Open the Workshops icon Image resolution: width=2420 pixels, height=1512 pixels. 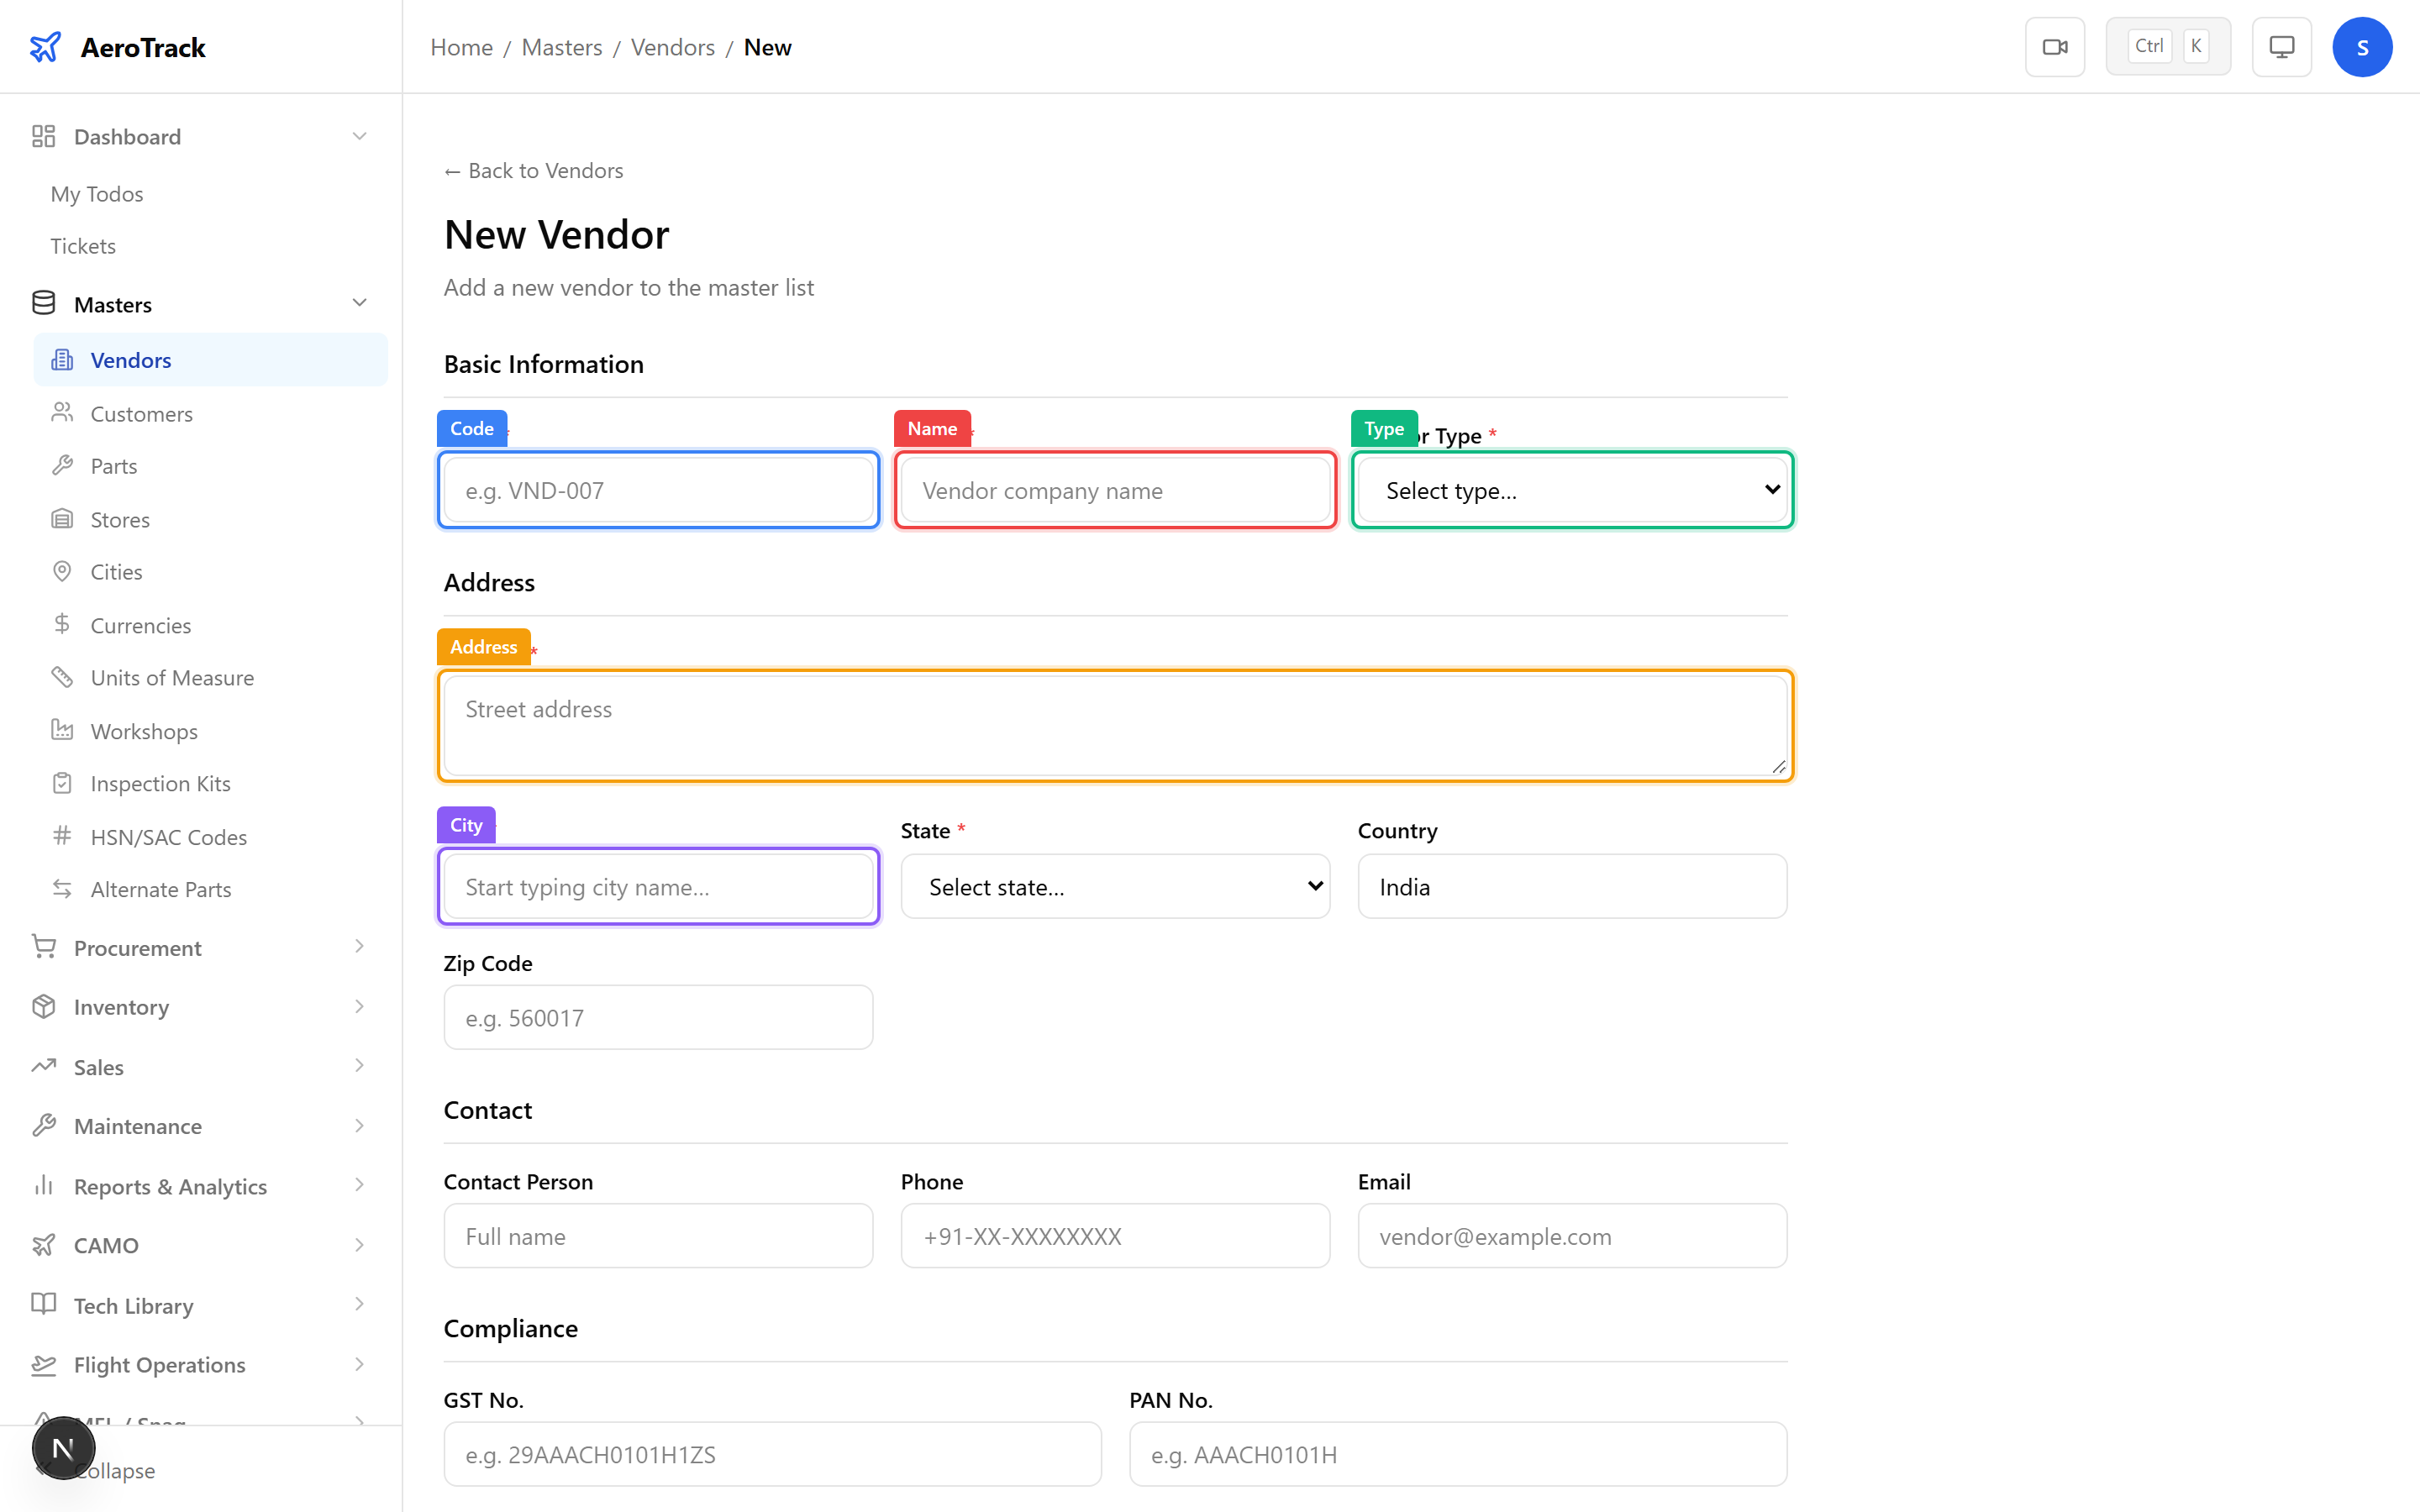[x=63, y=731]
